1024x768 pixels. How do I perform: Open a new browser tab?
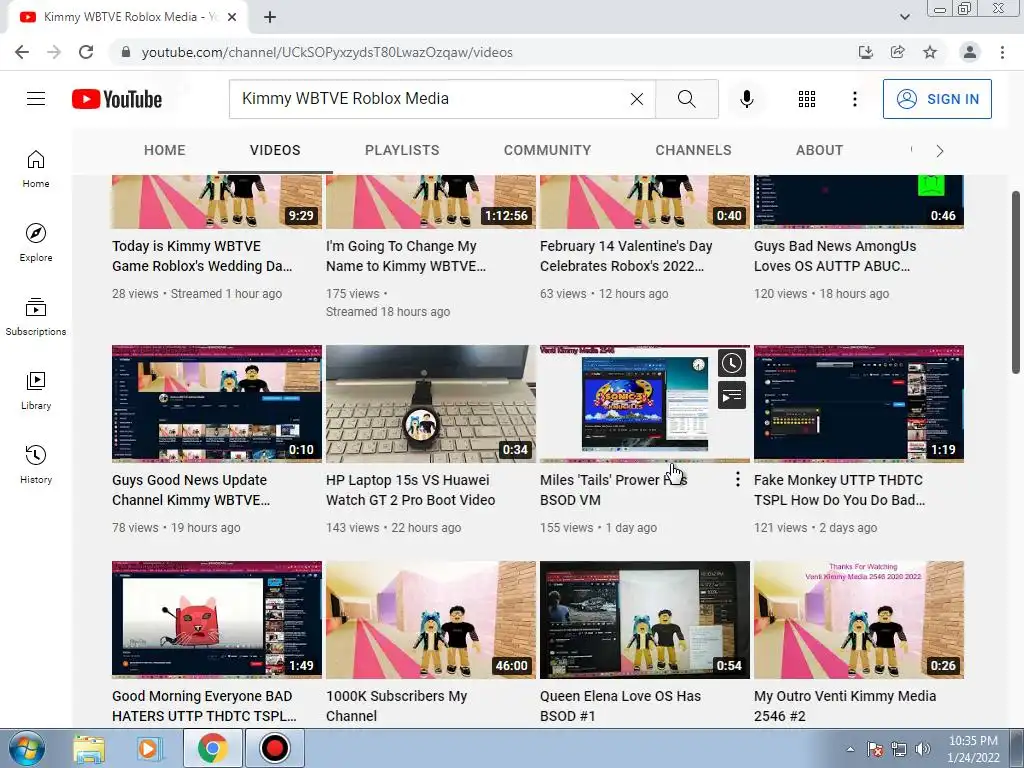point(270,17)
